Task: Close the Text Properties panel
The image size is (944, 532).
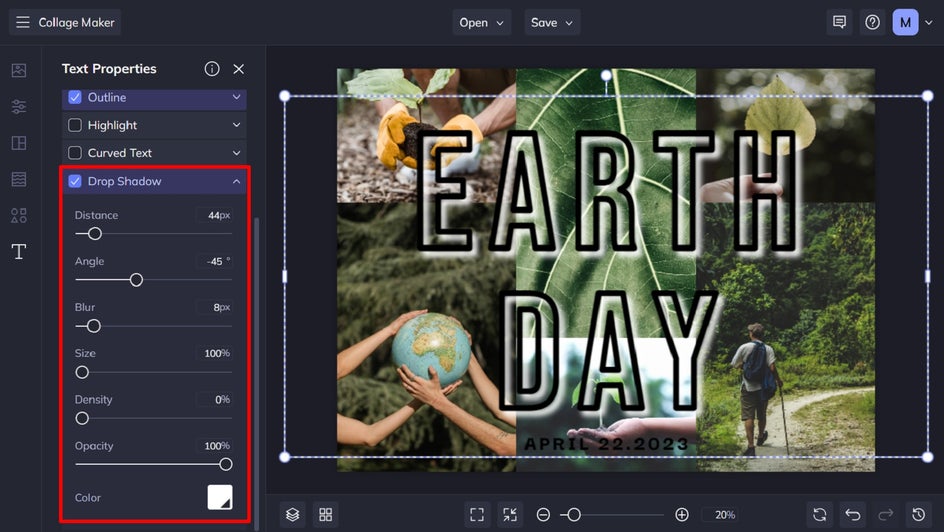Action: point(238,69)
